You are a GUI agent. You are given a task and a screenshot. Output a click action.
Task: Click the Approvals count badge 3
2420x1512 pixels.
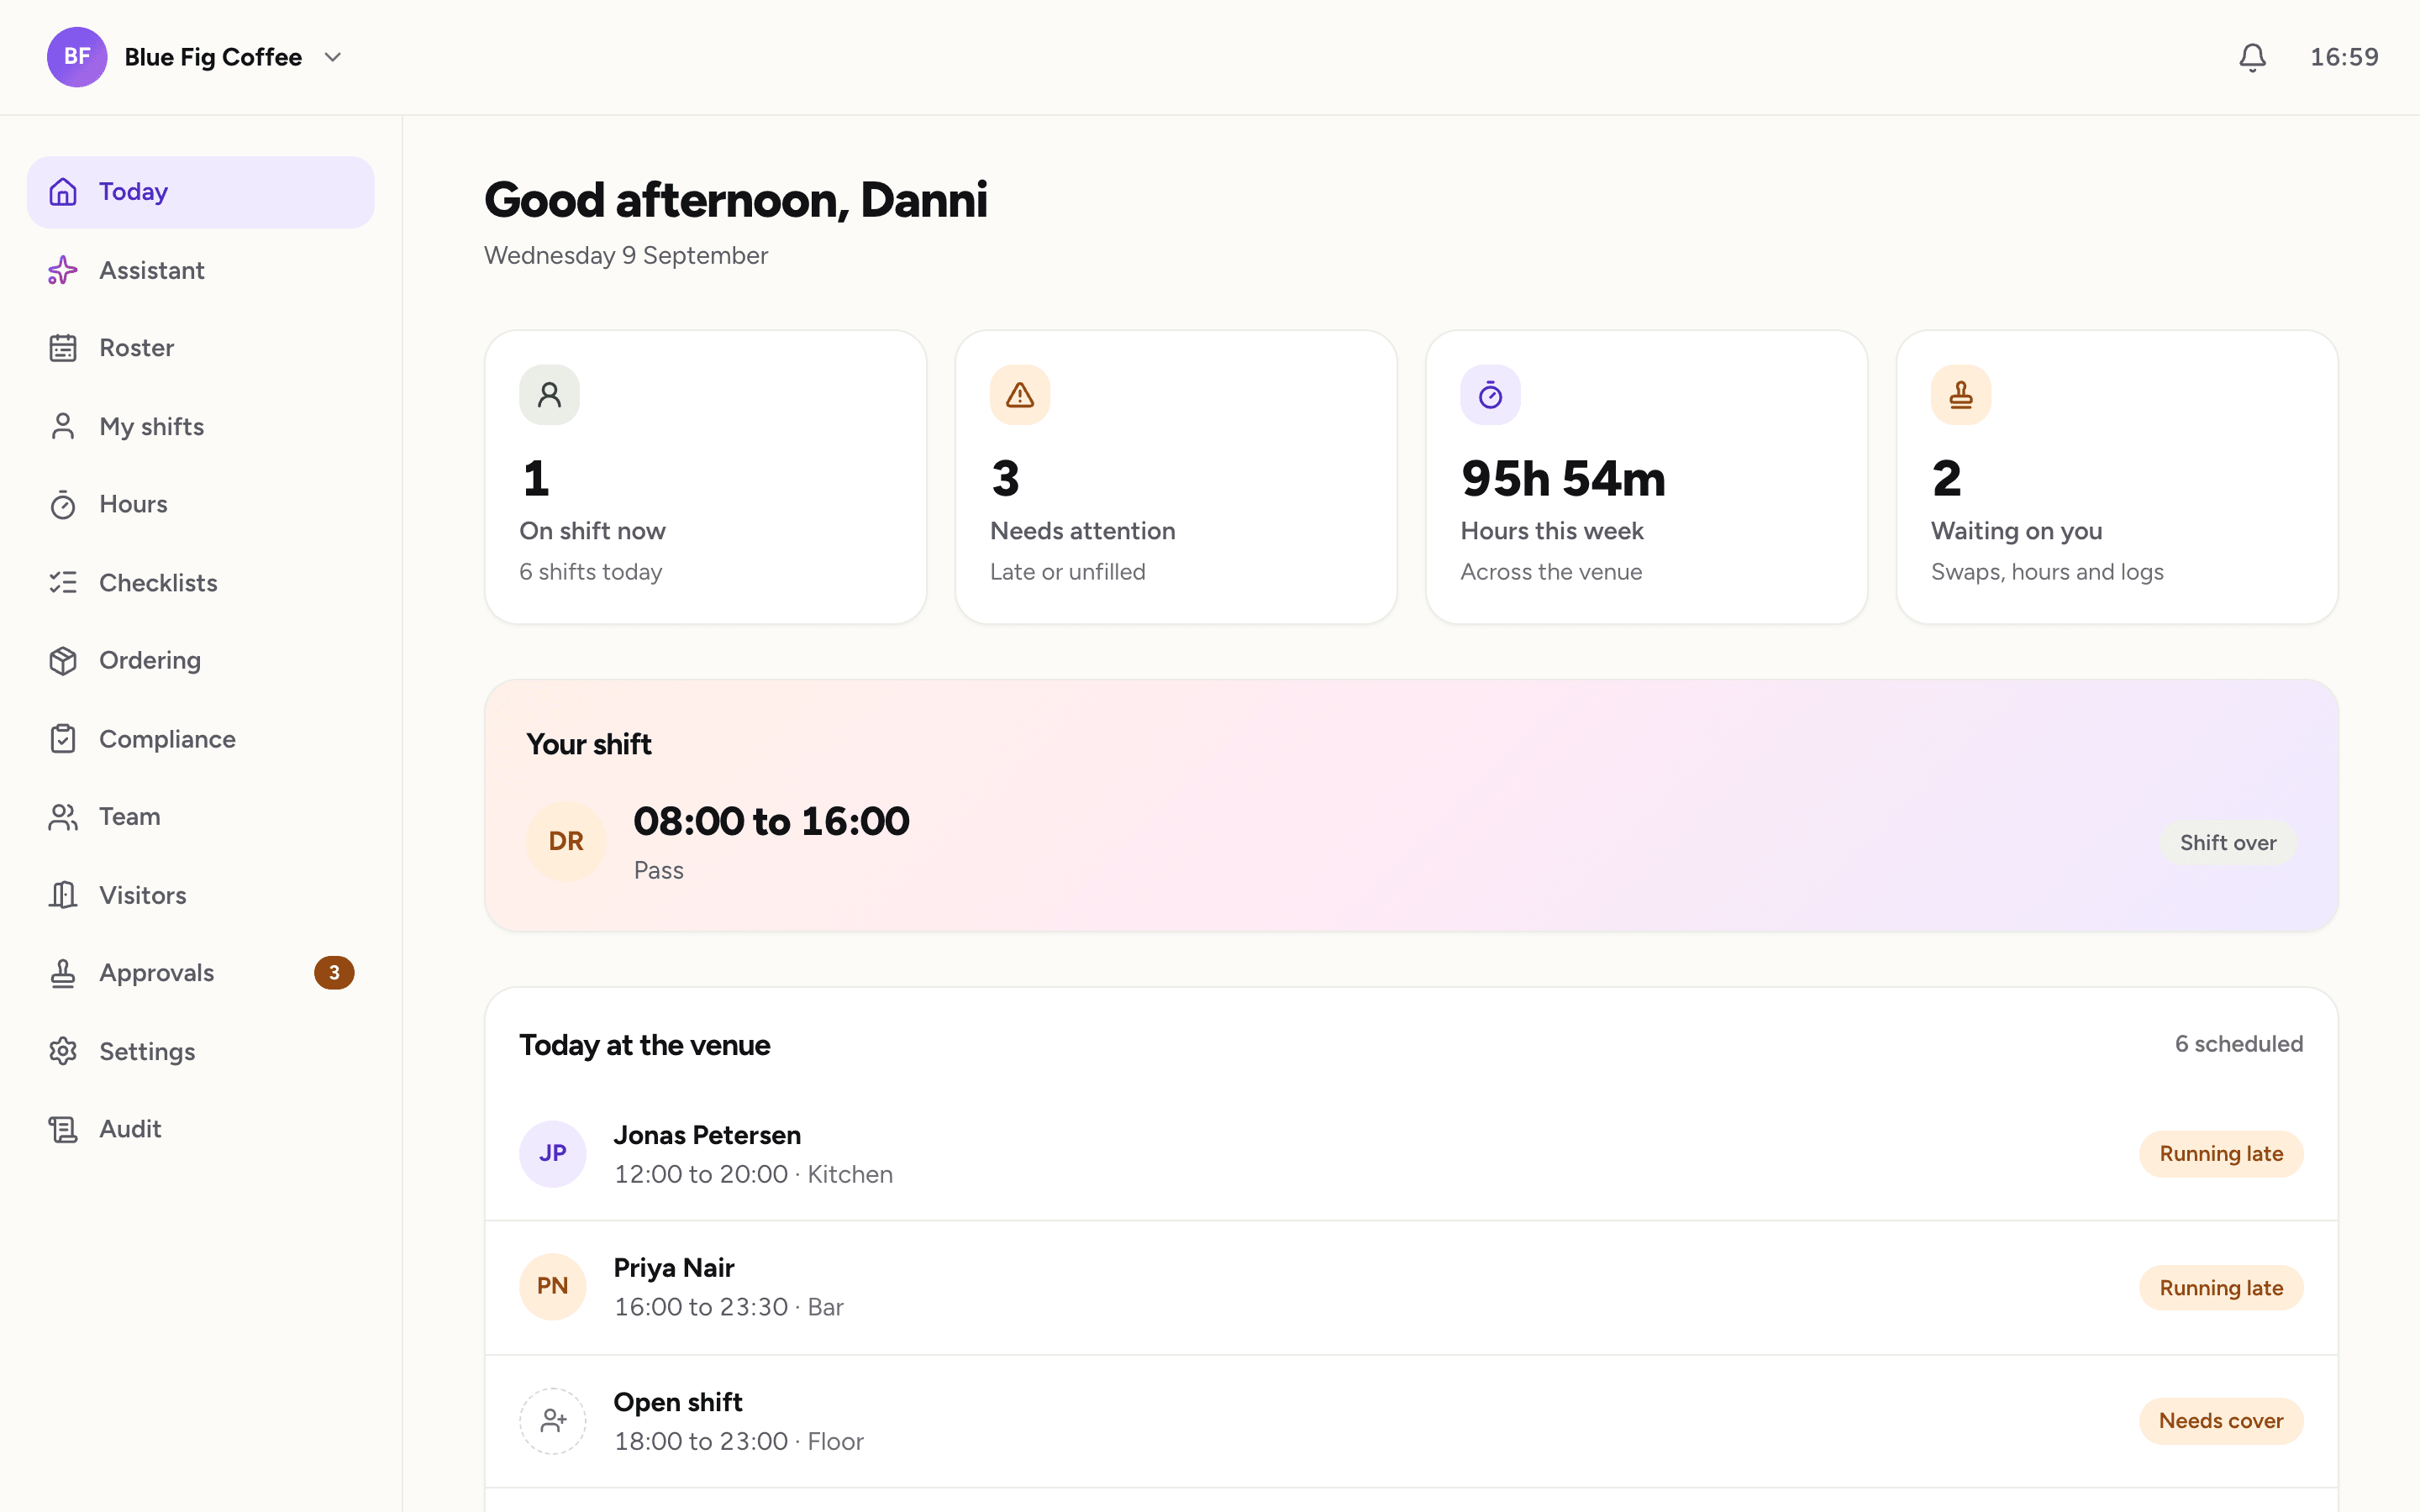[x=334, y=973]
